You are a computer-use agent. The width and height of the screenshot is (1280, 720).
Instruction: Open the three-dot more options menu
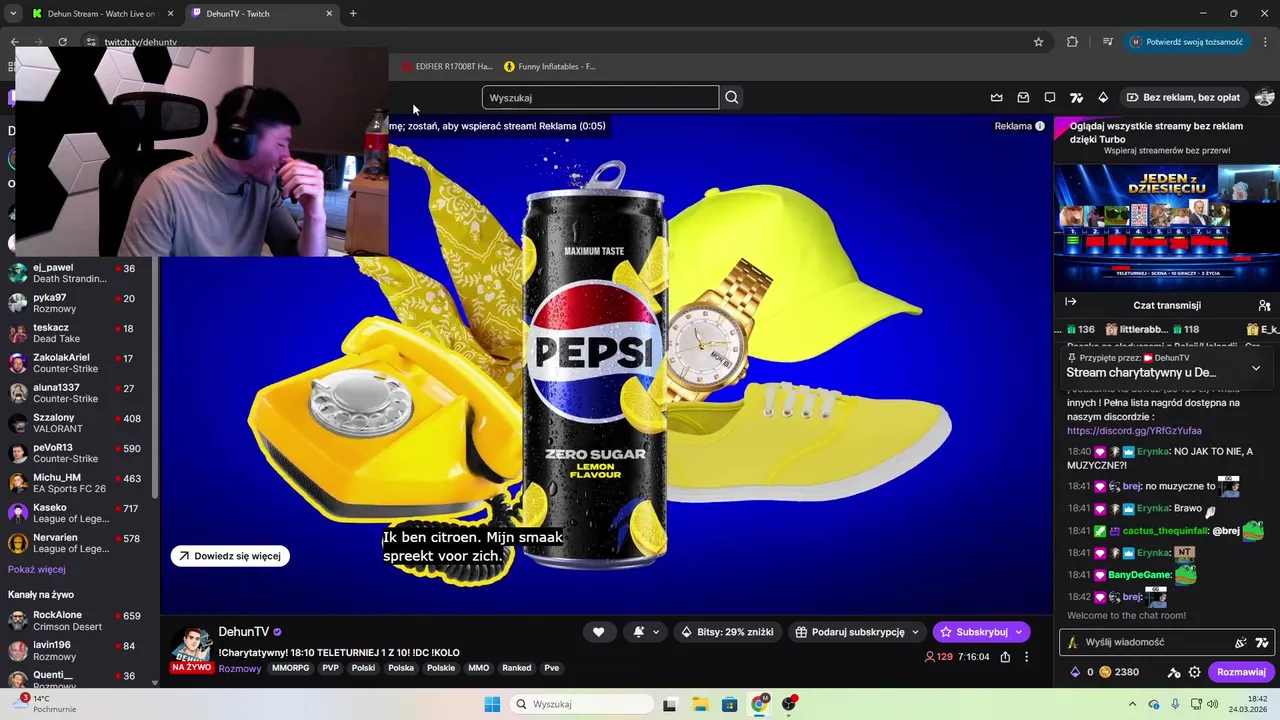pos(1026,657)
